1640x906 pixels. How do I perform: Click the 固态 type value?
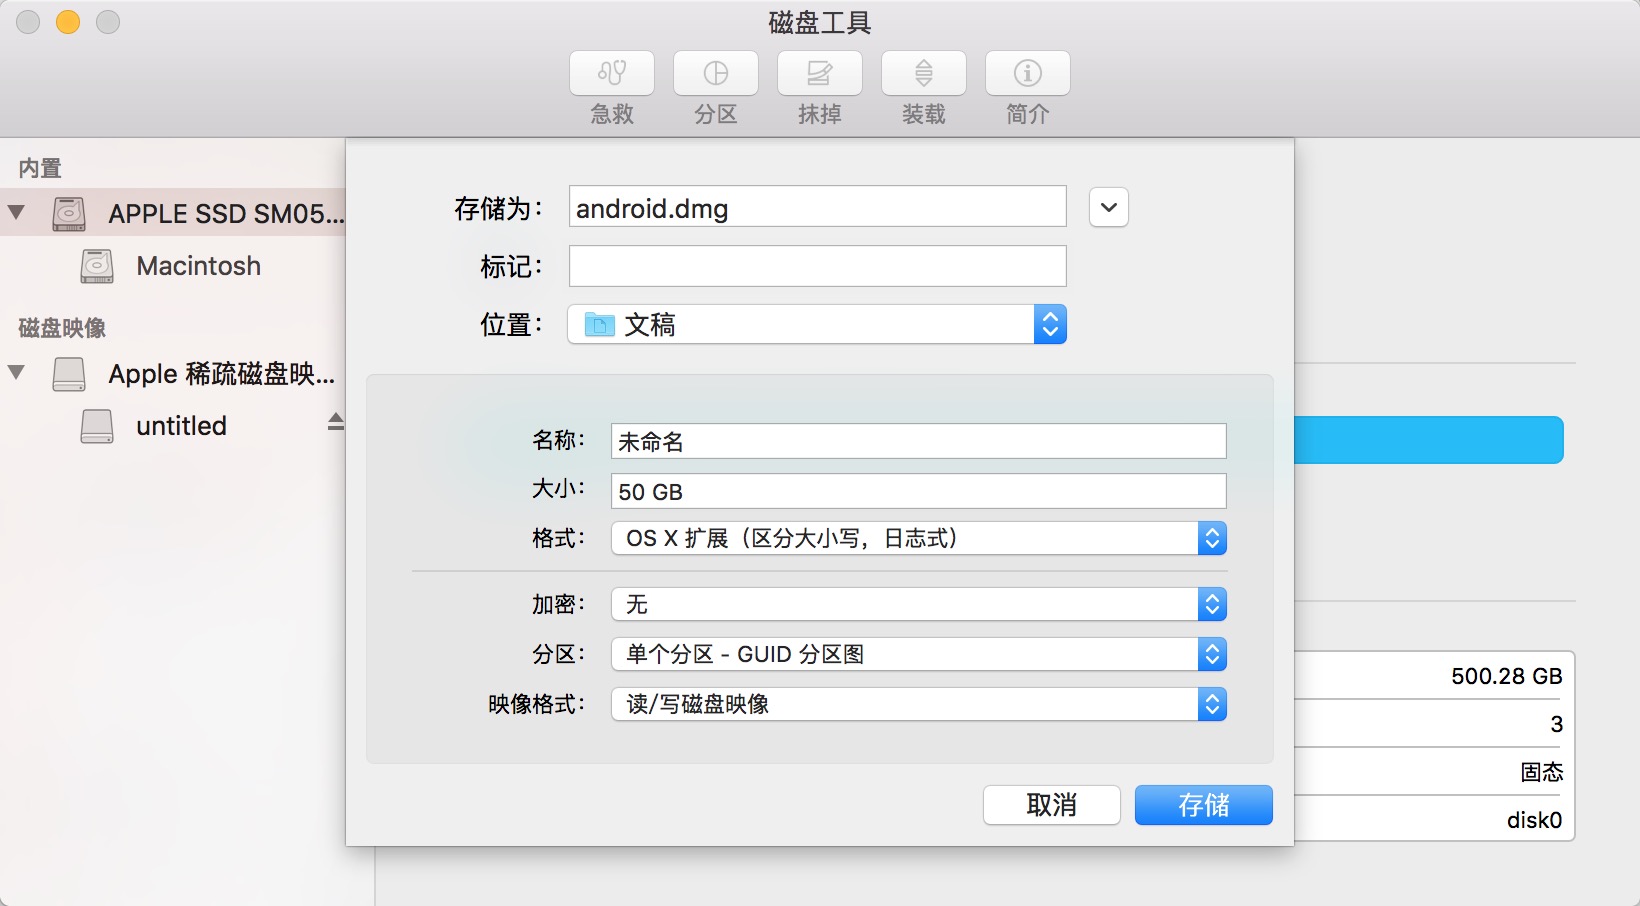[1541, 772]
